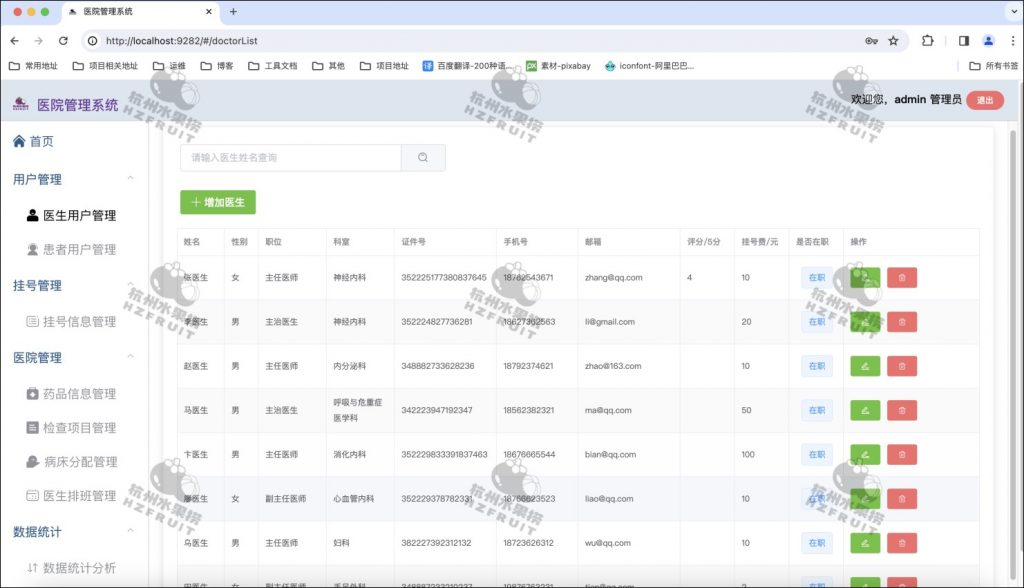This screenshot has height=588, width=1024.
Task: Click the magnifier search icon
Action: point(422,157)
